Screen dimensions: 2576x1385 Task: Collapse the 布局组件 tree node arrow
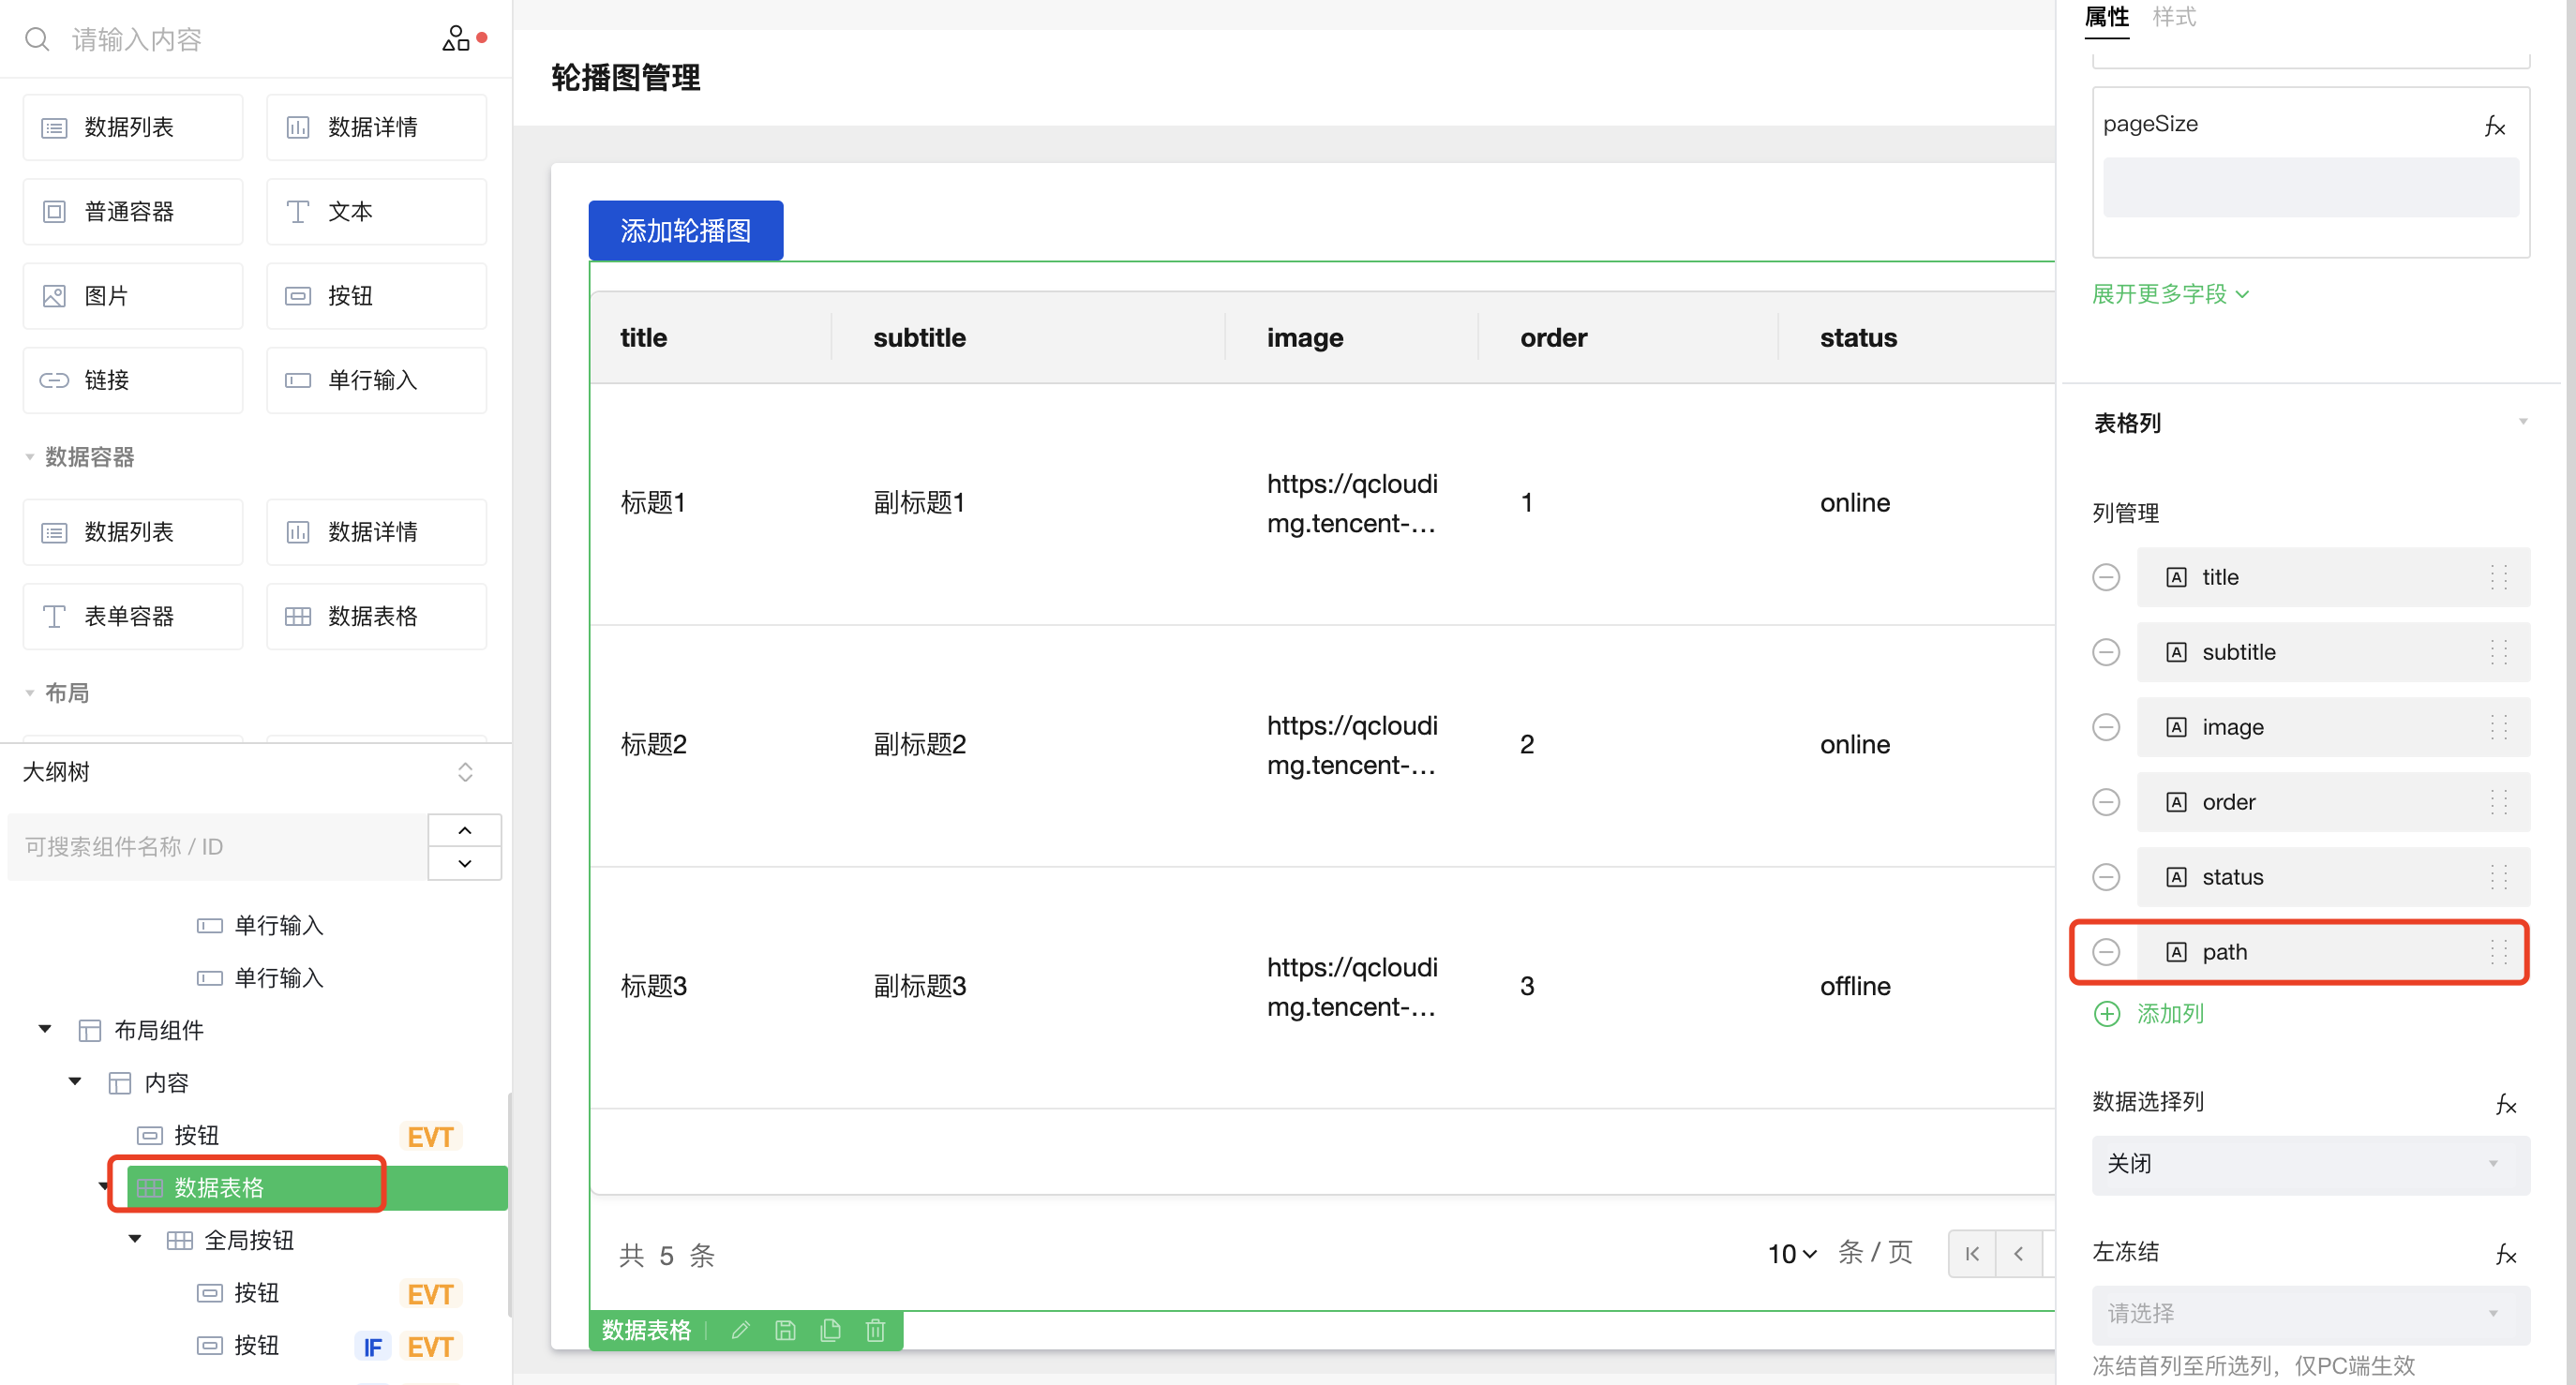[45, 1029]
